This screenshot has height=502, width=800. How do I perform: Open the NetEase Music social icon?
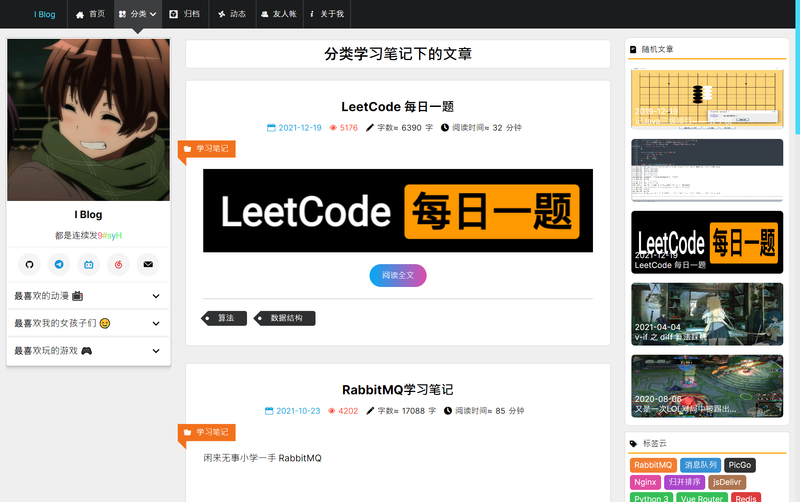pos(118,264)
